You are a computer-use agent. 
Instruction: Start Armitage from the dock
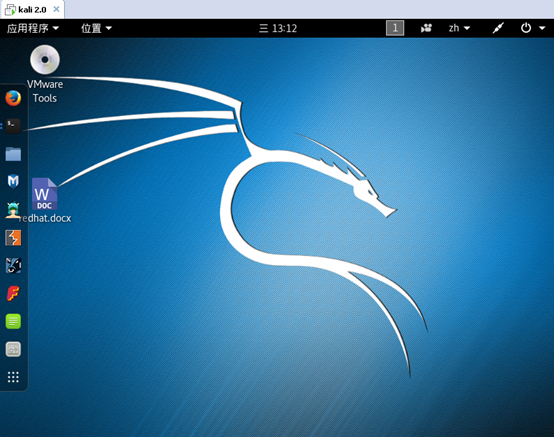point(13,210)
